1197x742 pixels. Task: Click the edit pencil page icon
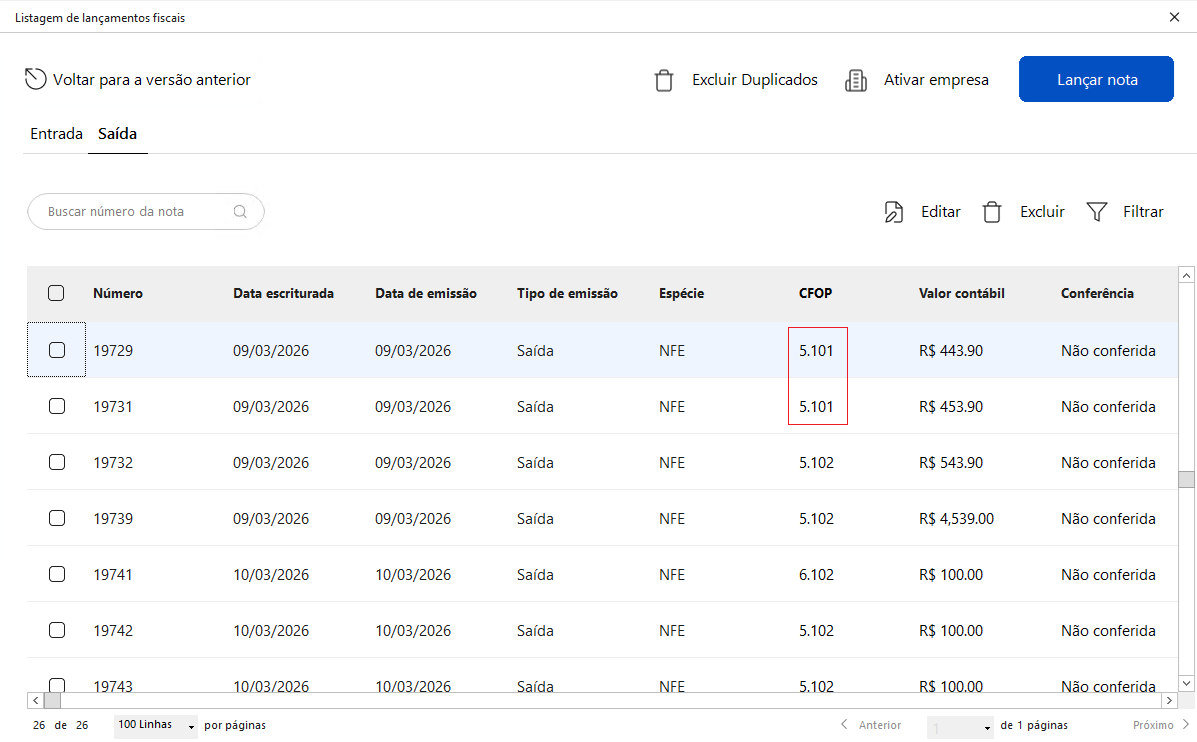[893, 211]
